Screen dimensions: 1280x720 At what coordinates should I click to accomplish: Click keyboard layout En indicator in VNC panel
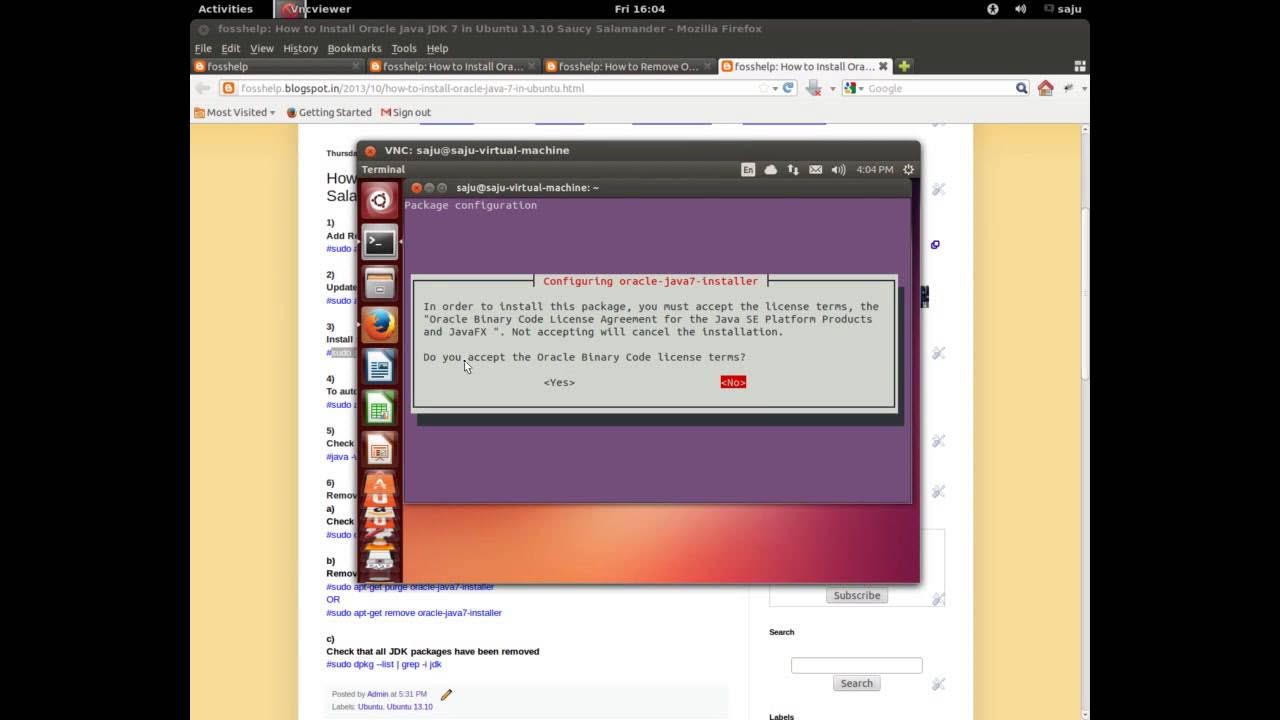tap(748, 170)
